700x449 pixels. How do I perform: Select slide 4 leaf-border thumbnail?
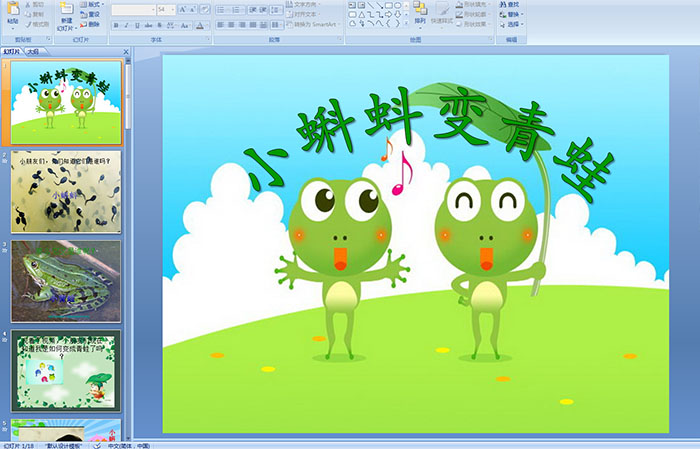[66, 370]
